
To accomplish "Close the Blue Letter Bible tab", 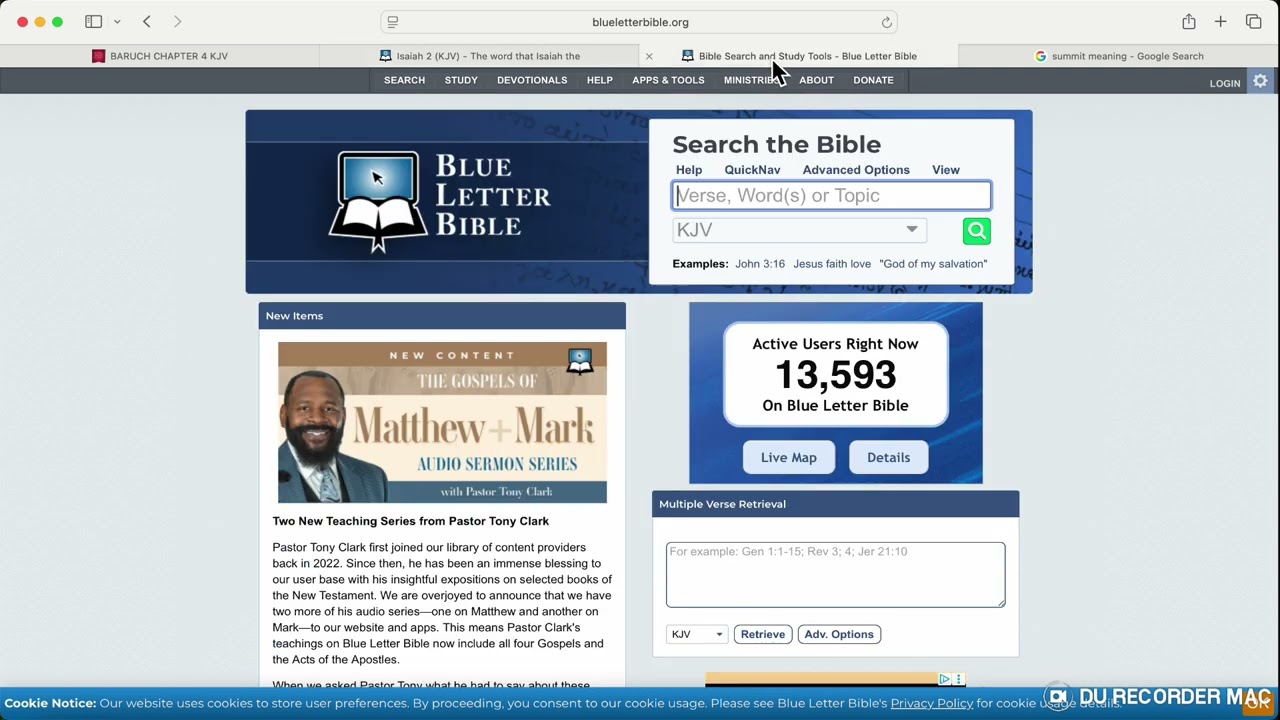I will tap(649, 56).
